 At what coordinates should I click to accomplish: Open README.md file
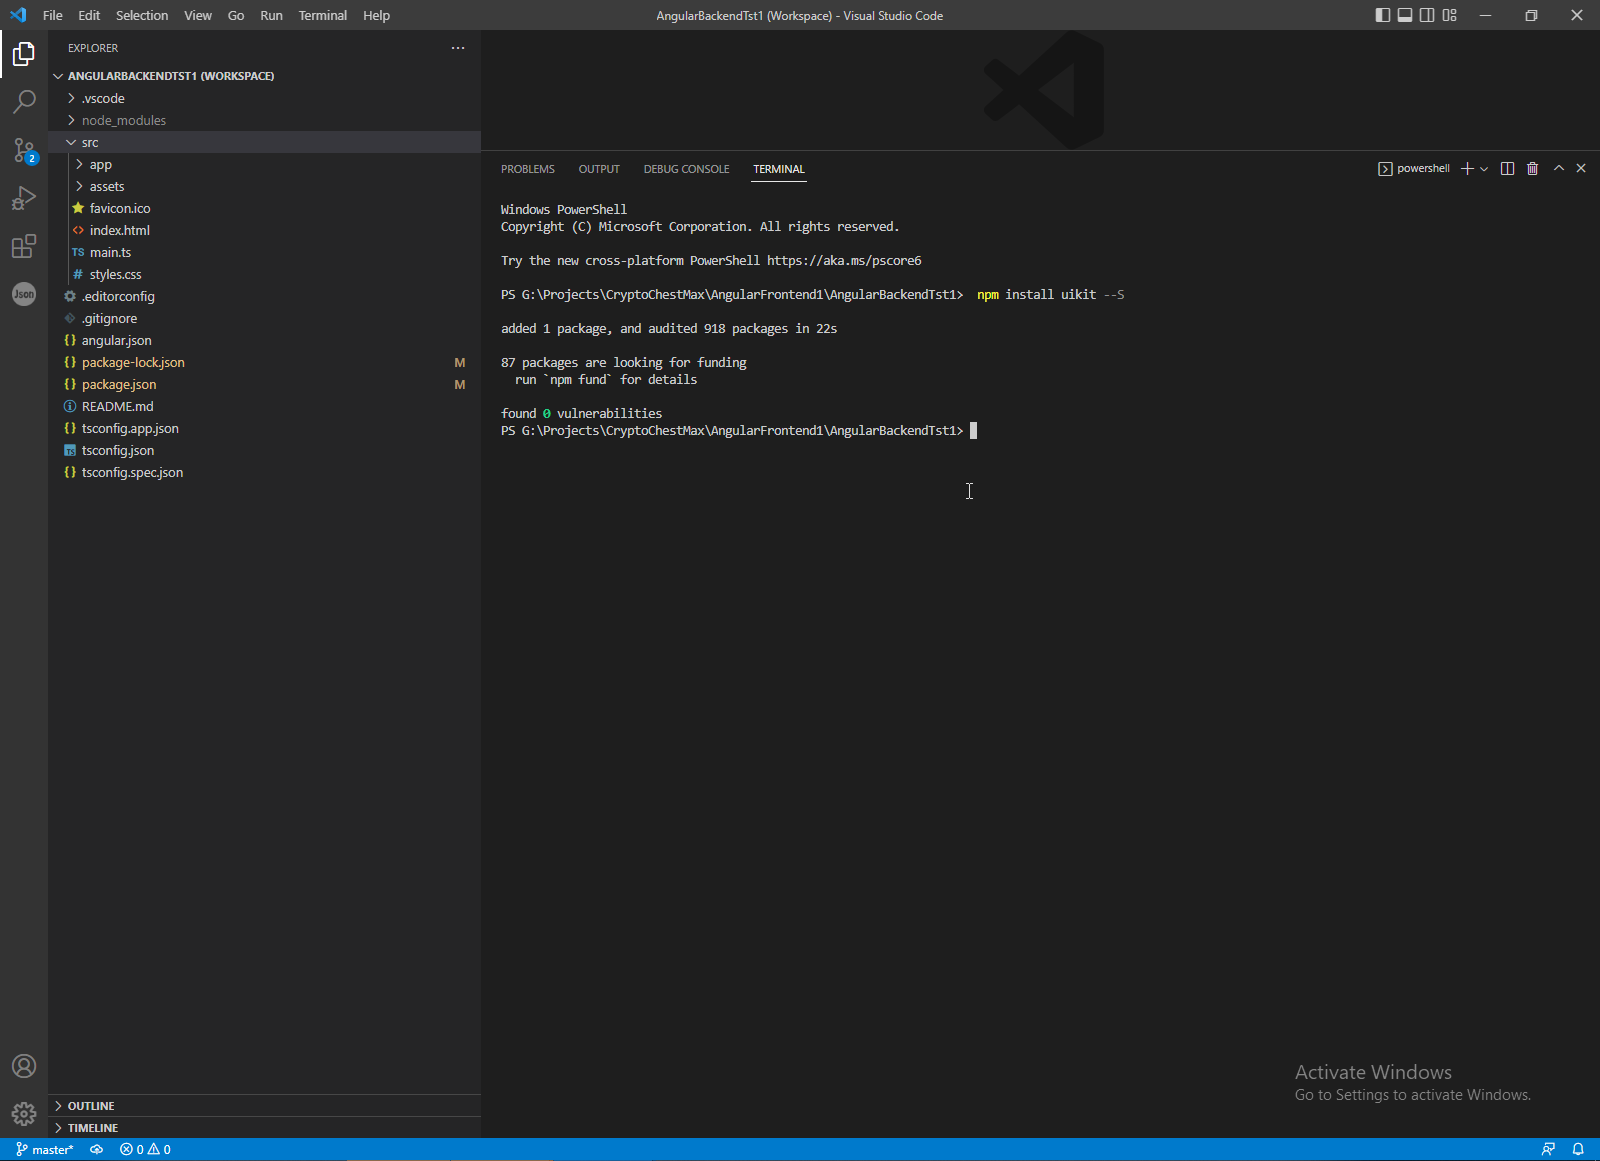pyautogui.click(x=264, y=406)
